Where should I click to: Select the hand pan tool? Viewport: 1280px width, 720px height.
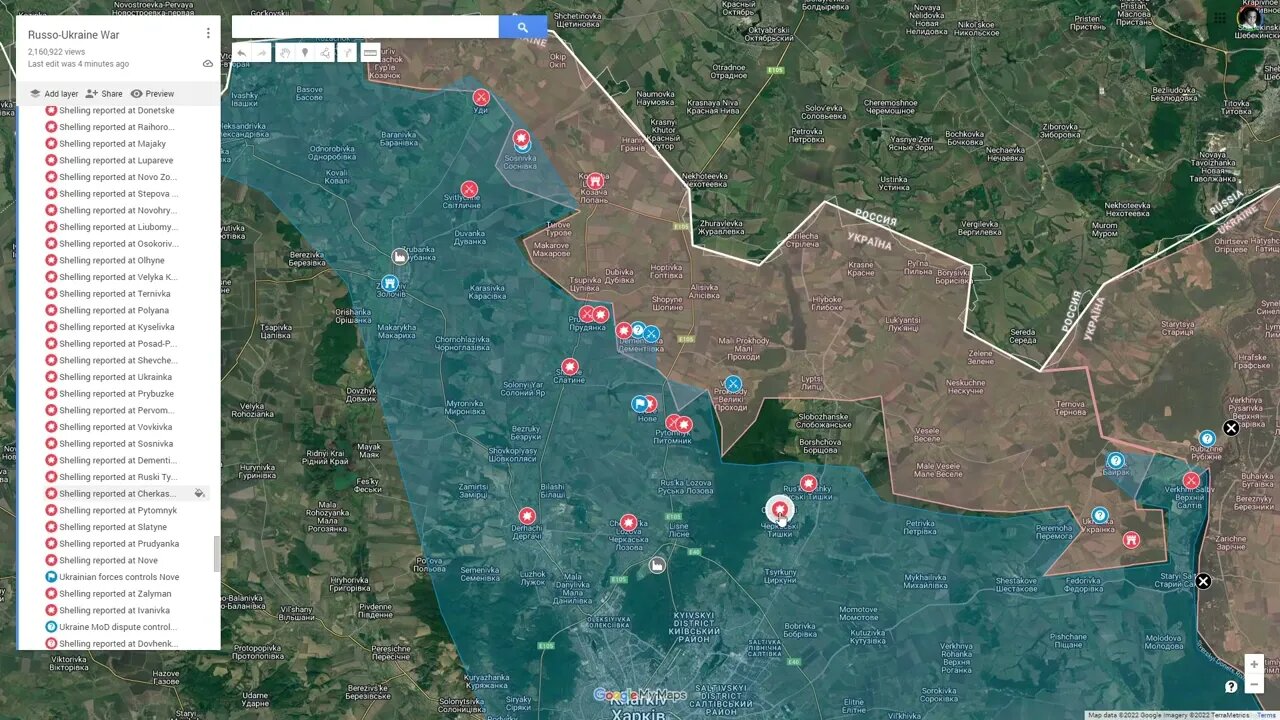[285, 53]
